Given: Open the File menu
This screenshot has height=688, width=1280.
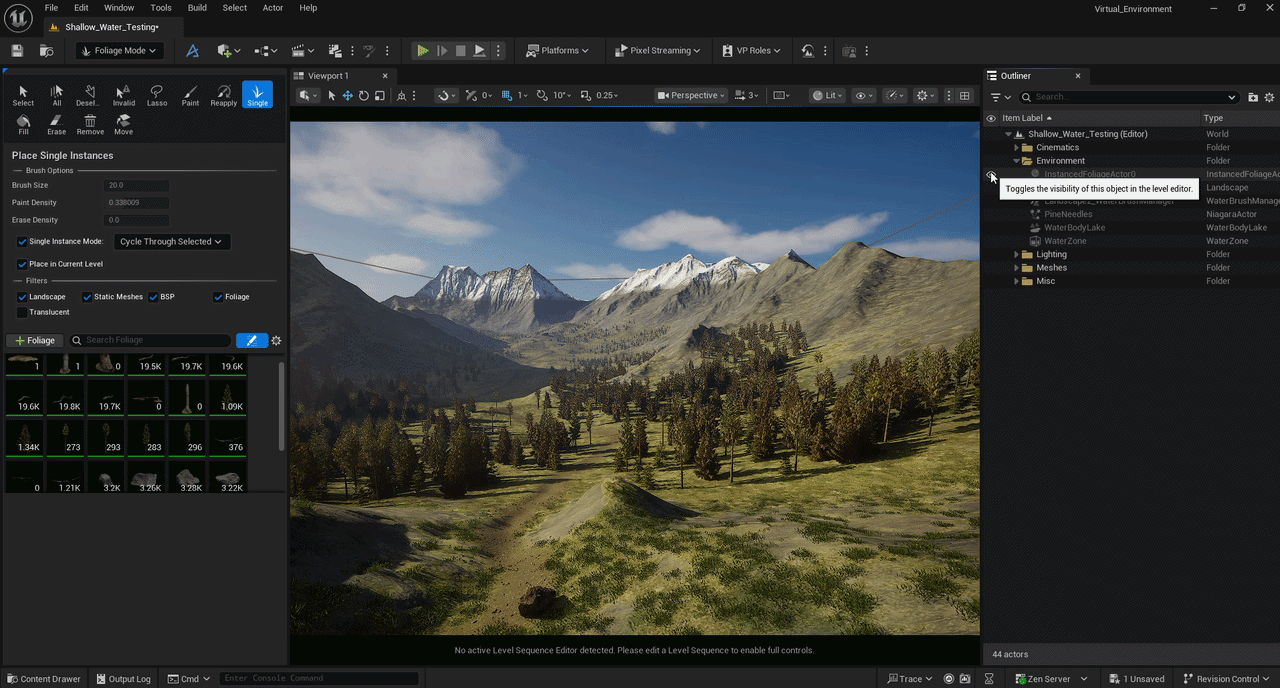Looking at the screenshot, I should click(x=51, y=8).
